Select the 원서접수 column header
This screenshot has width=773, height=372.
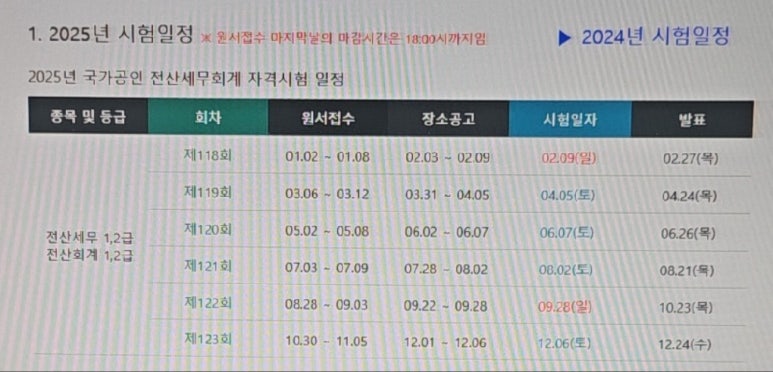click(328, 119)
